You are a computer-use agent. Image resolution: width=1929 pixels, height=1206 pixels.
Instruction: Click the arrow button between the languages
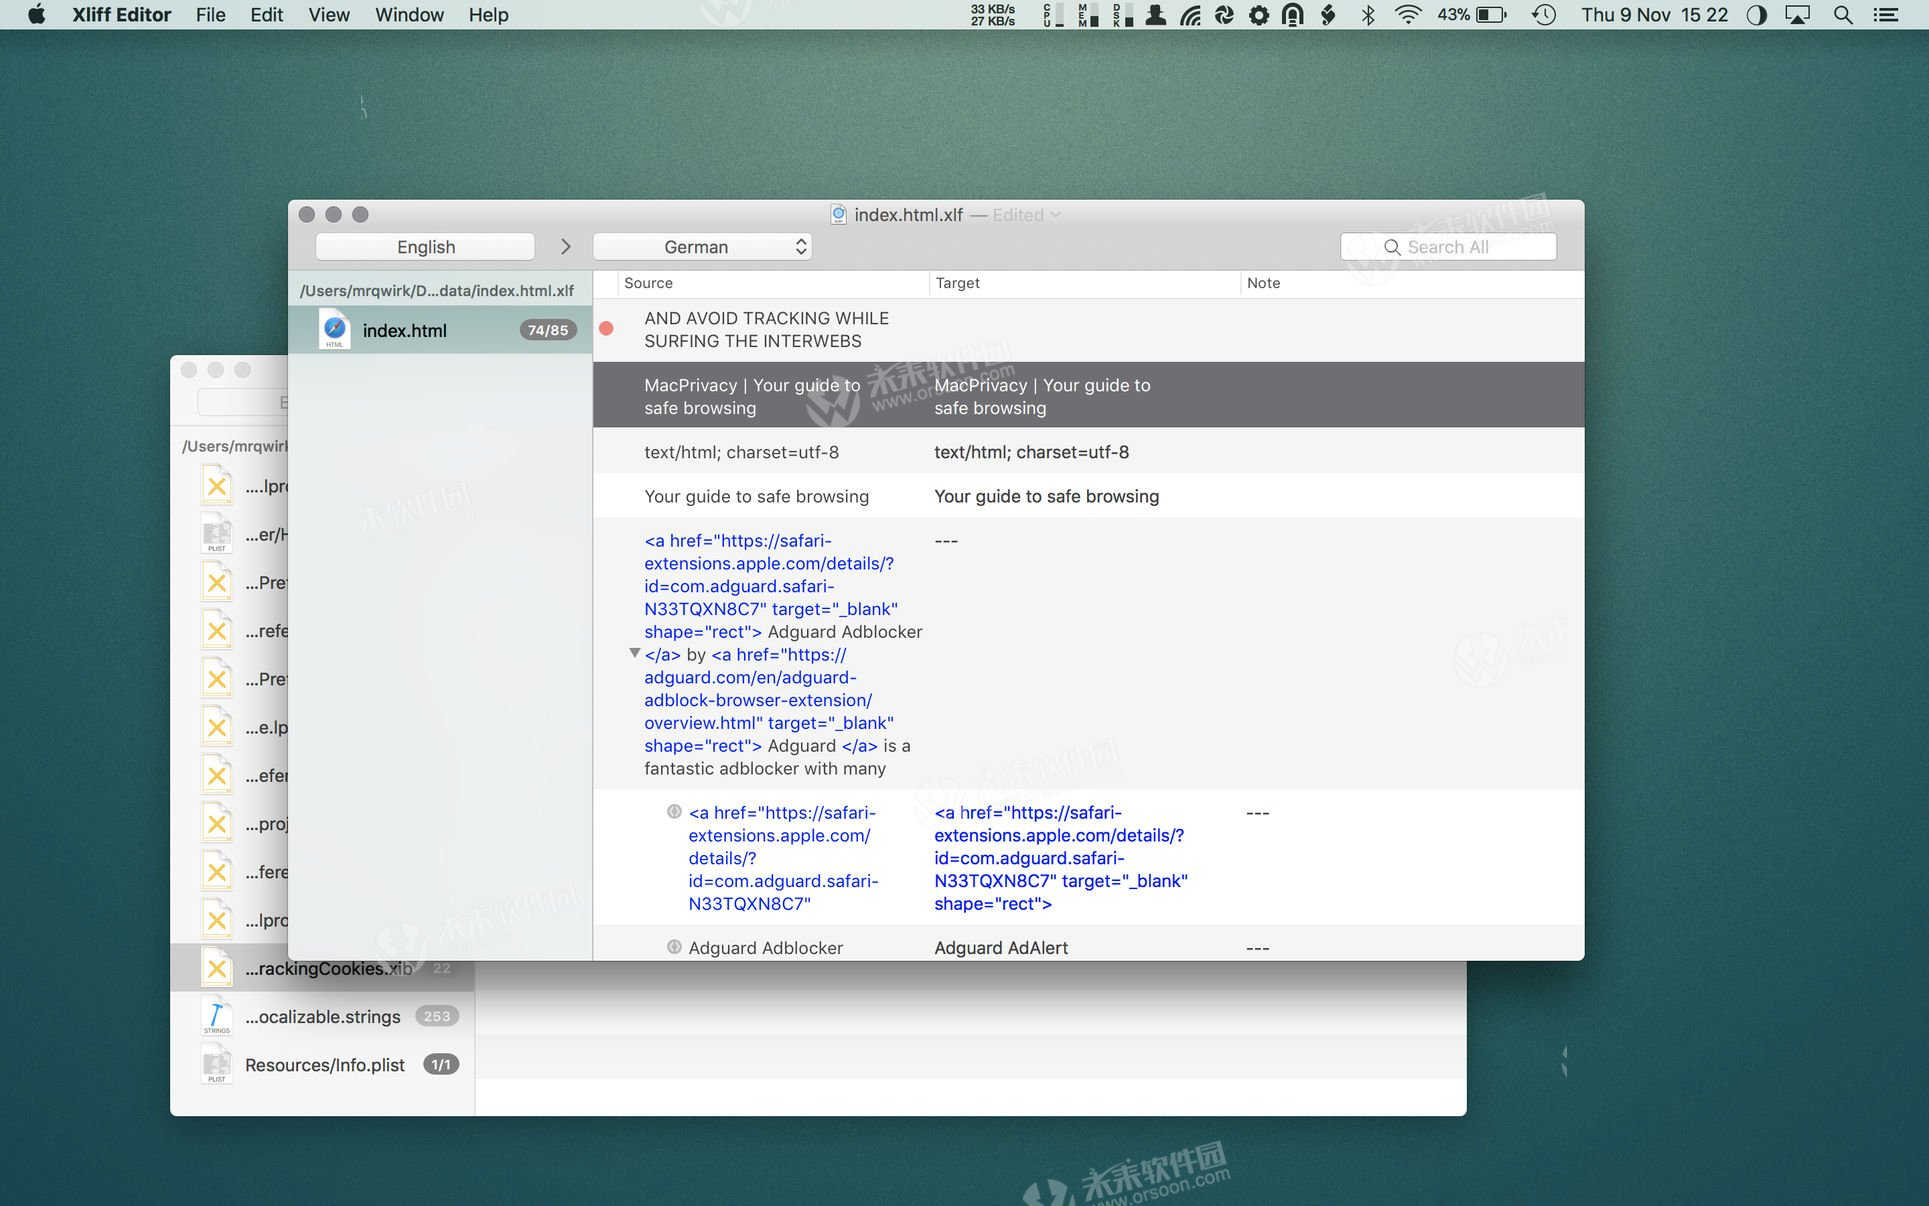565,247
